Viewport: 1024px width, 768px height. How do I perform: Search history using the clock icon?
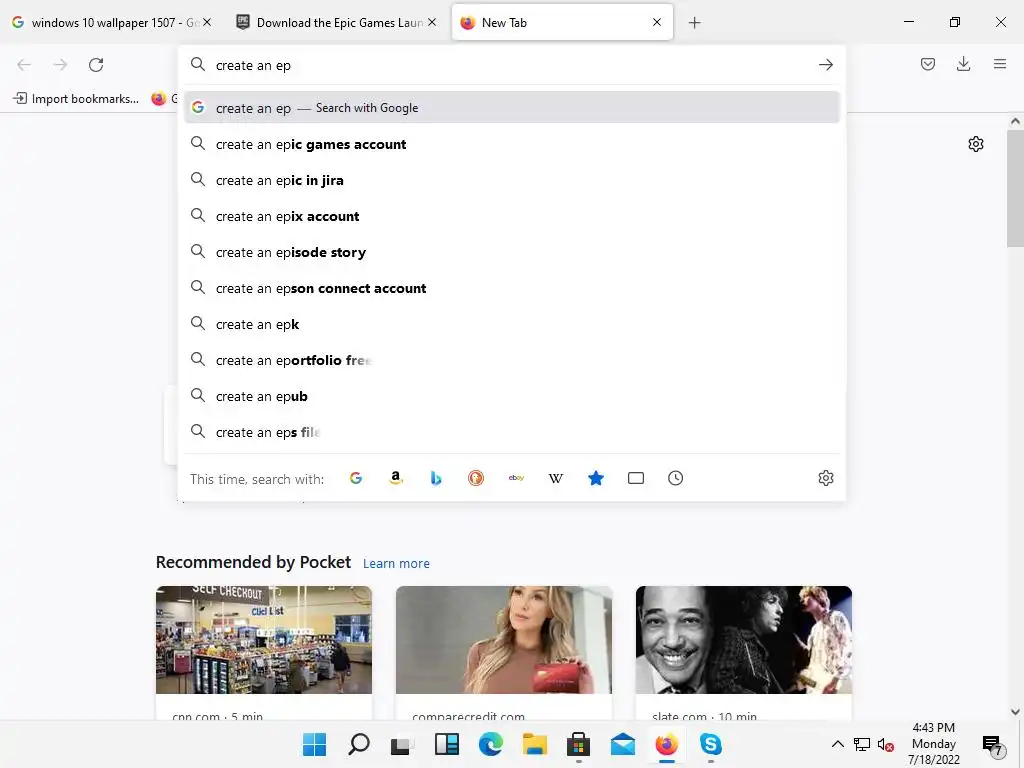coord(675,478)
